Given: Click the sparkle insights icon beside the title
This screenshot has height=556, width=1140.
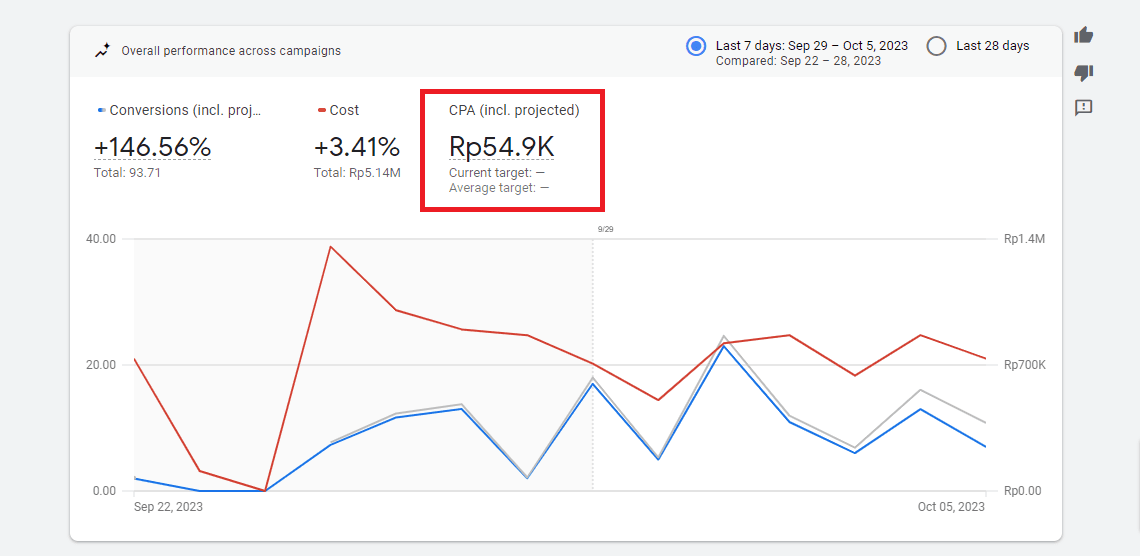Looking at the screenshot, I should pyautogui.click(x=102, y=50).
